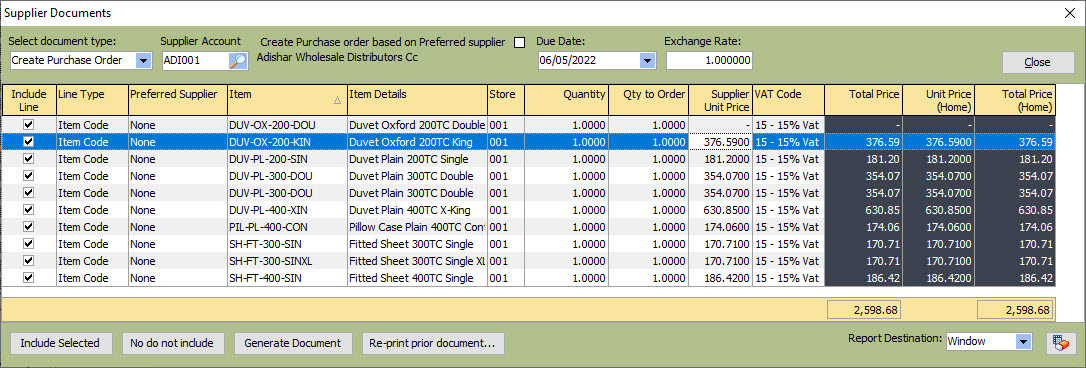Uncheck Include Line for DUV-OX-200-KIN row
Screen dimensions: 1086x368
[x=28, y=141]
